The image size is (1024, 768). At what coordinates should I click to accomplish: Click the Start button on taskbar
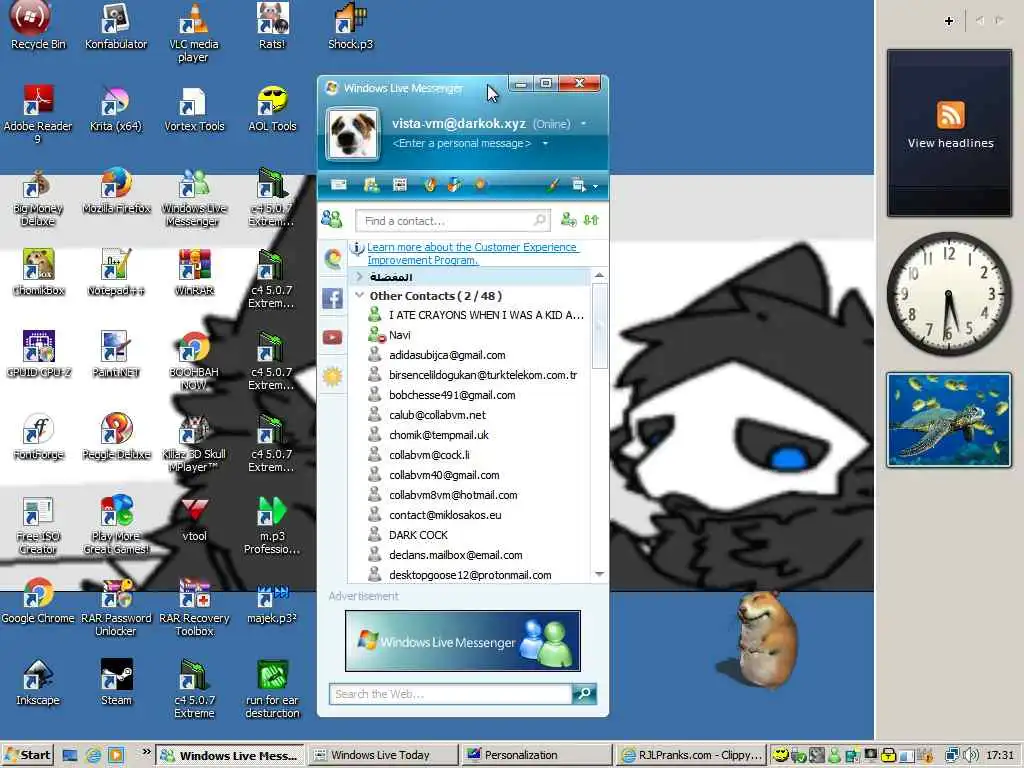[x=27, y=755]
